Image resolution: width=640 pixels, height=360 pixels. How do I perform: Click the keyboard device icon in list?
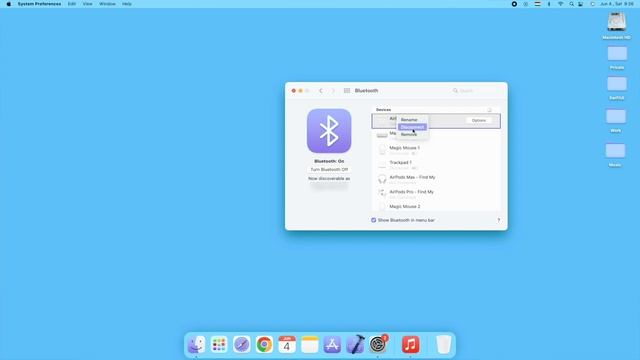click(x=382, y=135)
